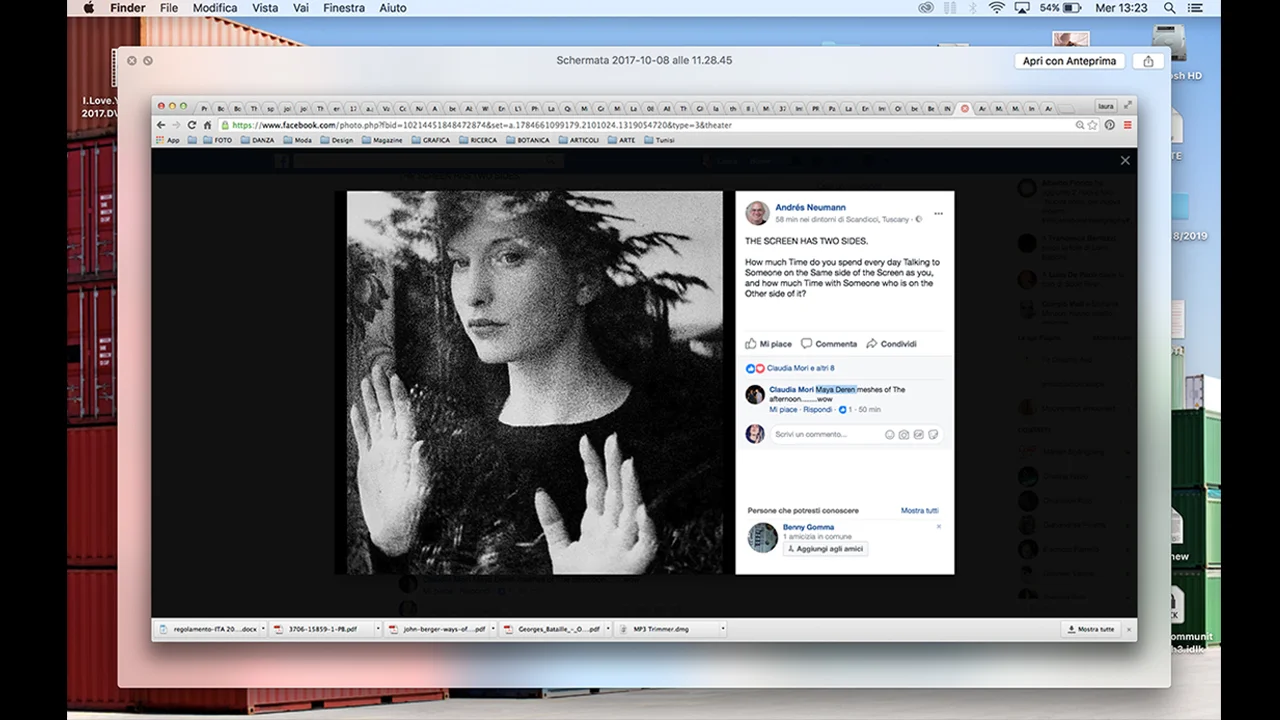Viewport: 1280px width, 720px height.
Task: Click camera icon in comment box
Action: [904, 435]
